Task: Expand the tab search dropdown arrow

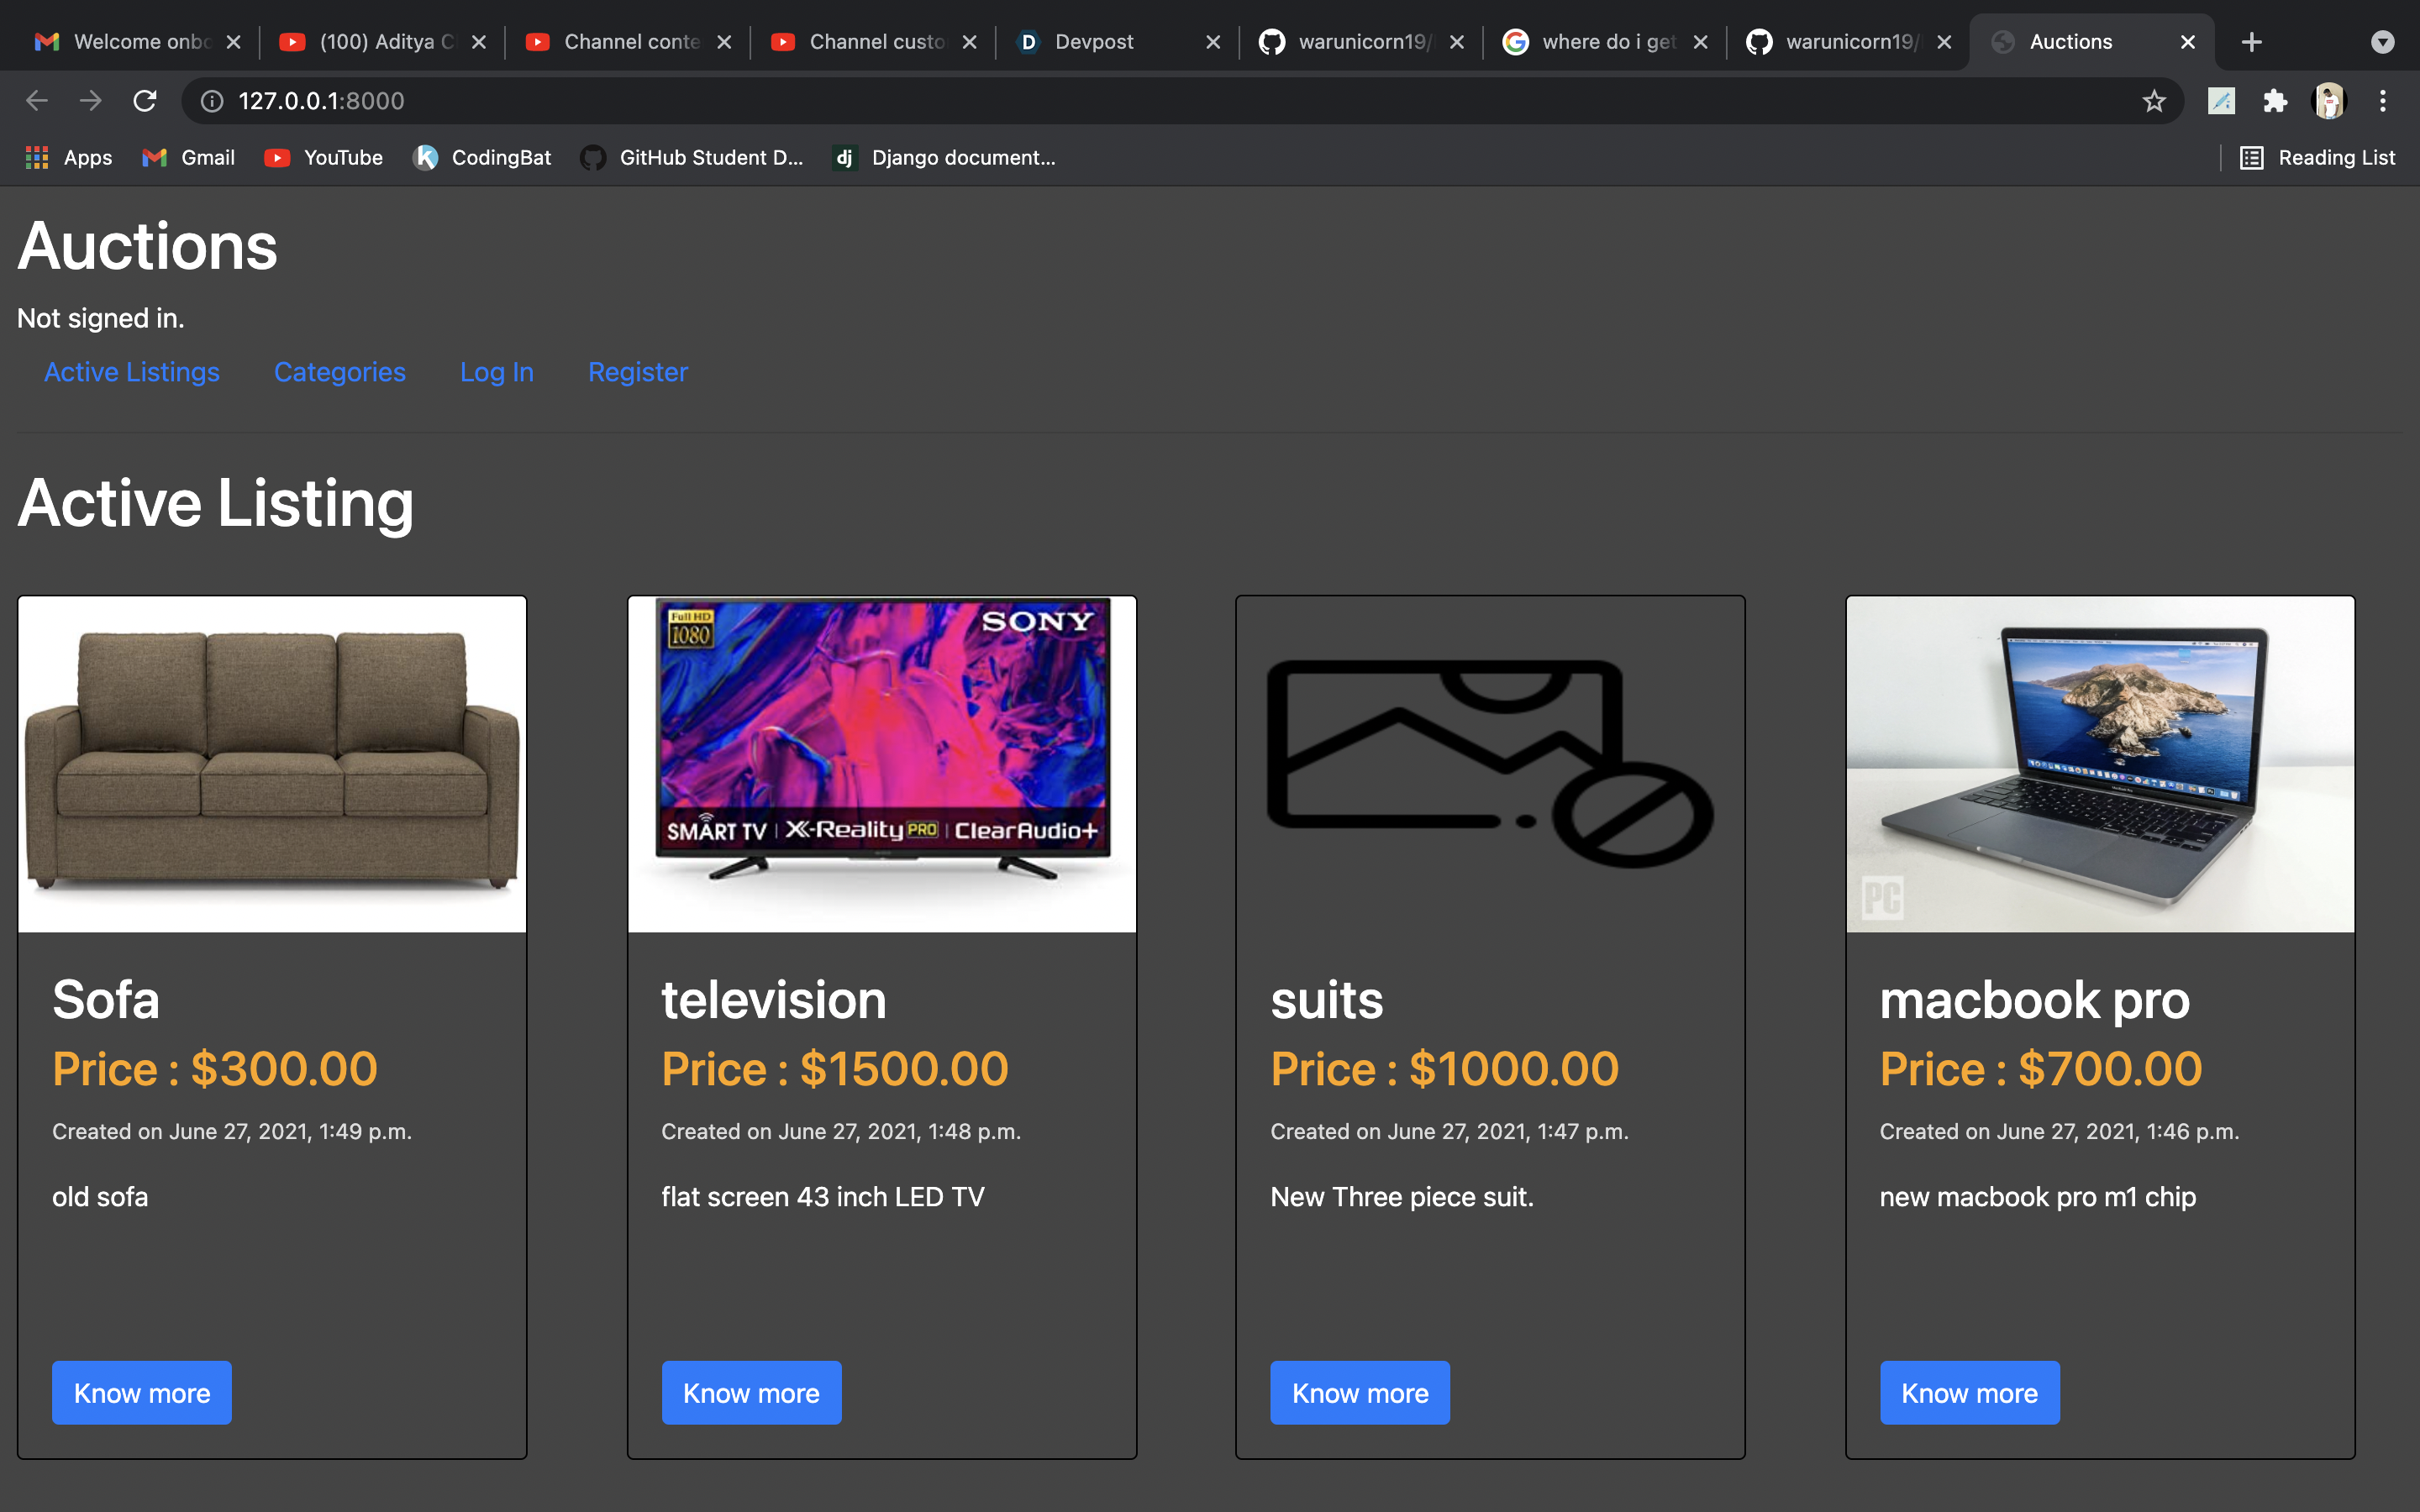Action: tap(2382, 42)
